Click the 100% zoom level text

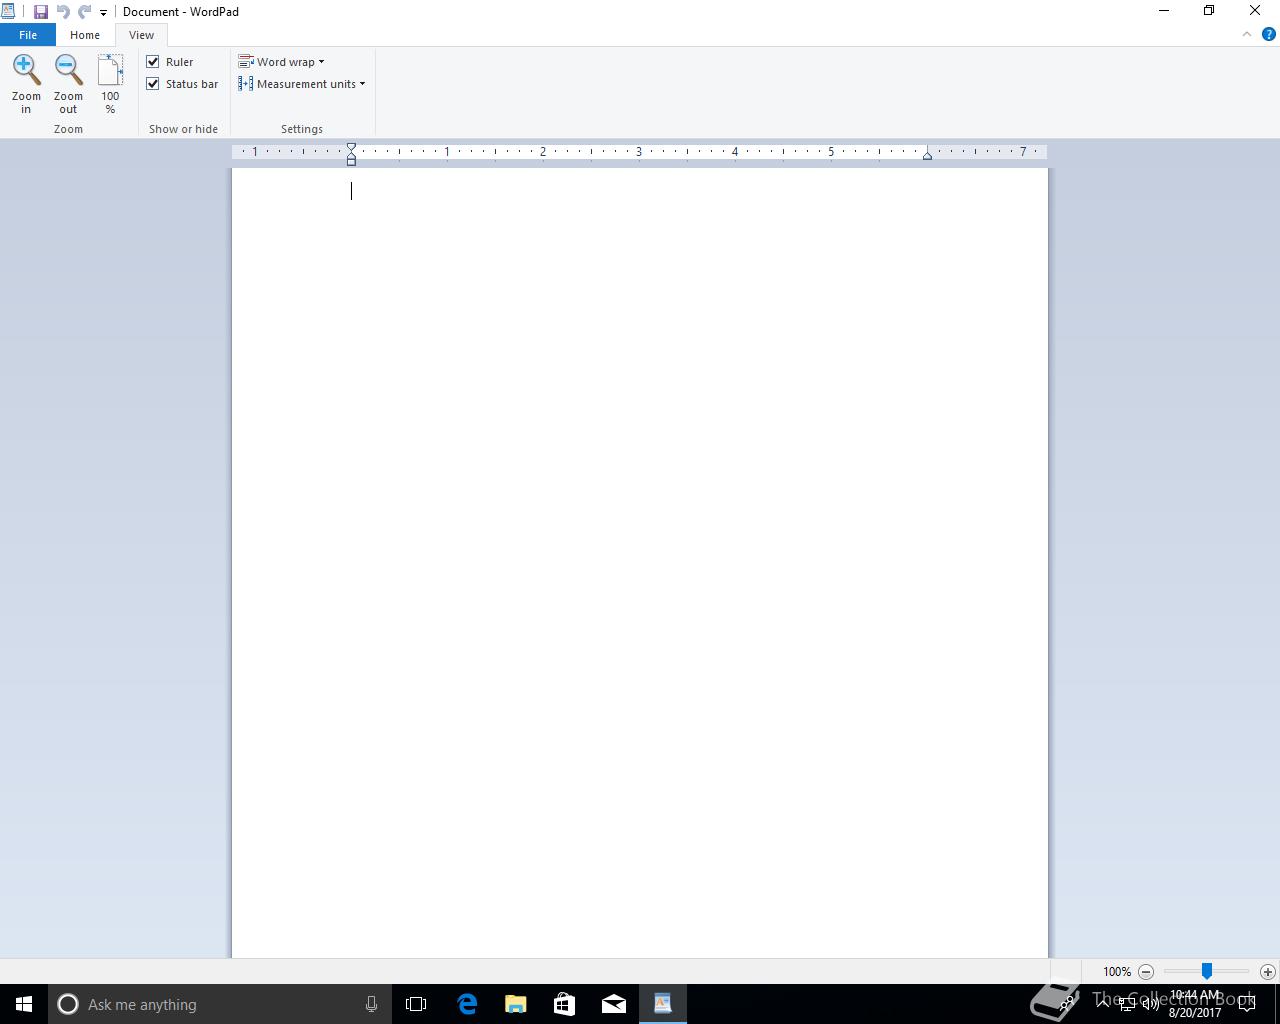(1117, 972)
